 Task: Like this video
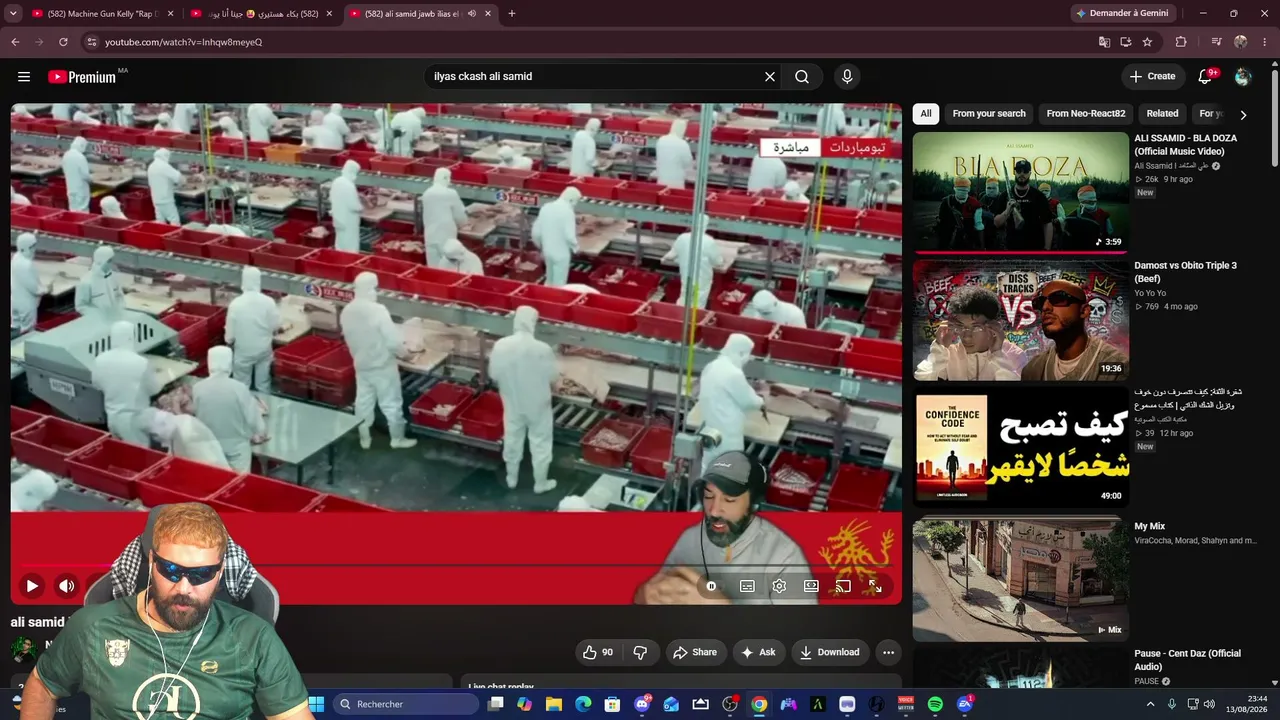click(x=599, y=652)
